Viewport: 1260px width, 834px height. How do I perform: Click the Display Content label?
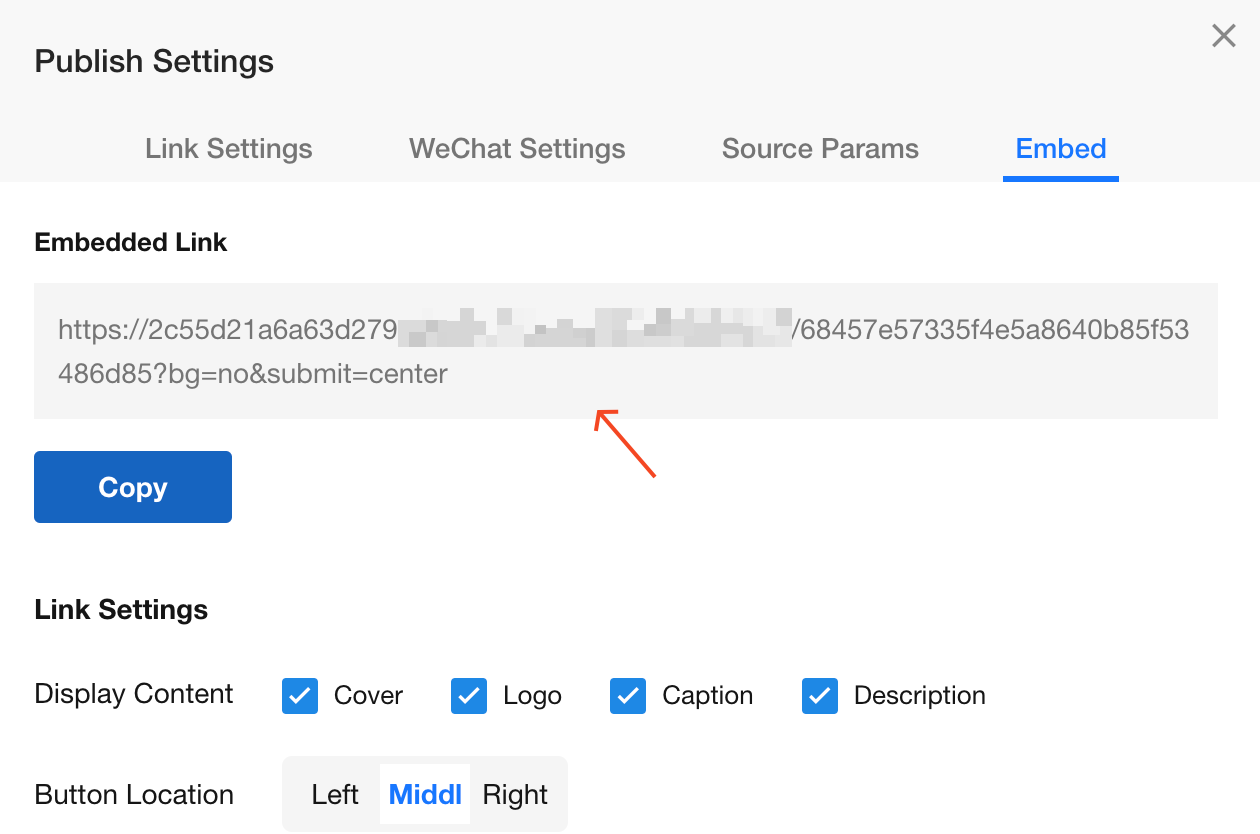(x=134, y=694)
